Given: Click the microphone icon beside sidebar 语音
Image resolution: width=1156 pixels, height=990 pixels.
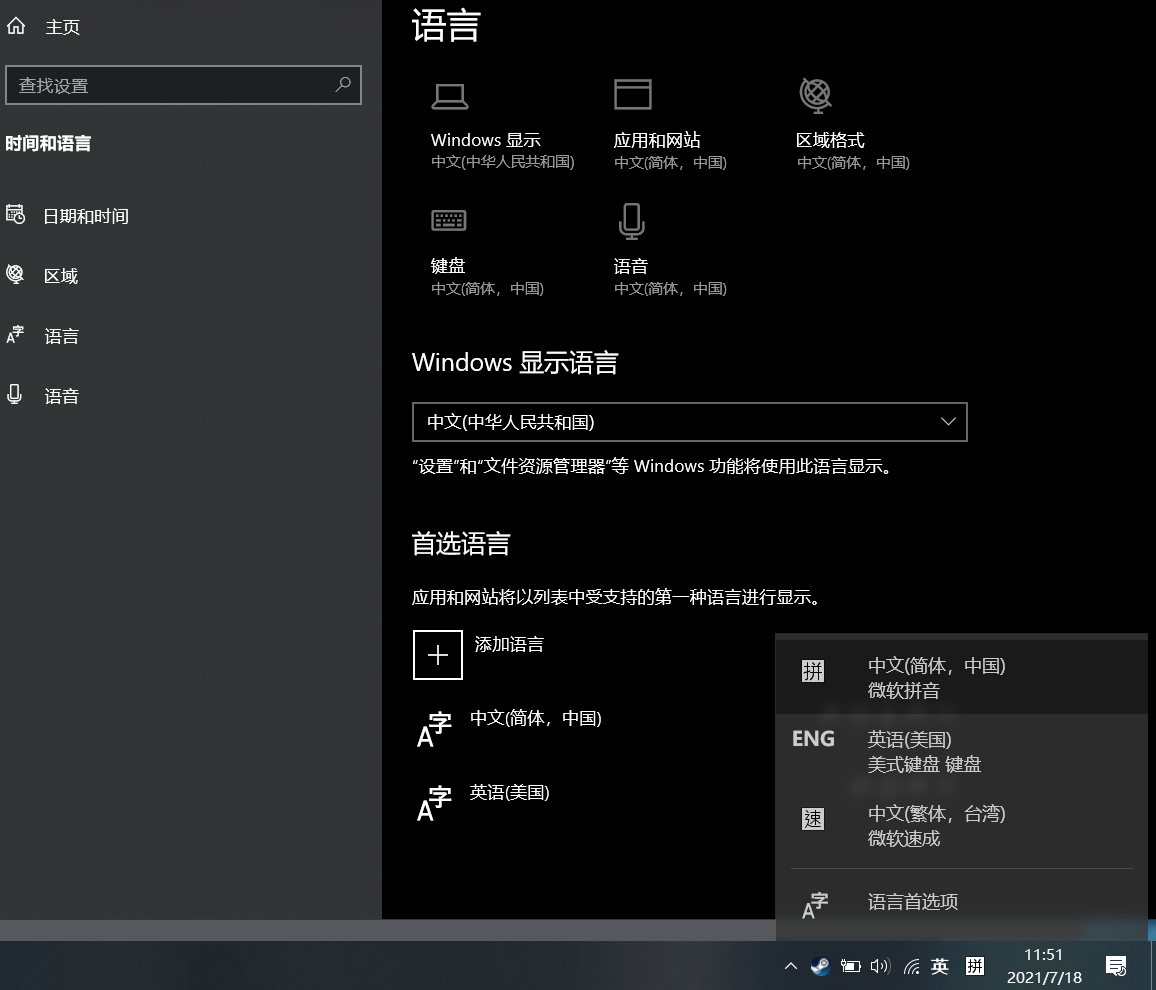Looking at the screenshot, I should coord(14,394).
